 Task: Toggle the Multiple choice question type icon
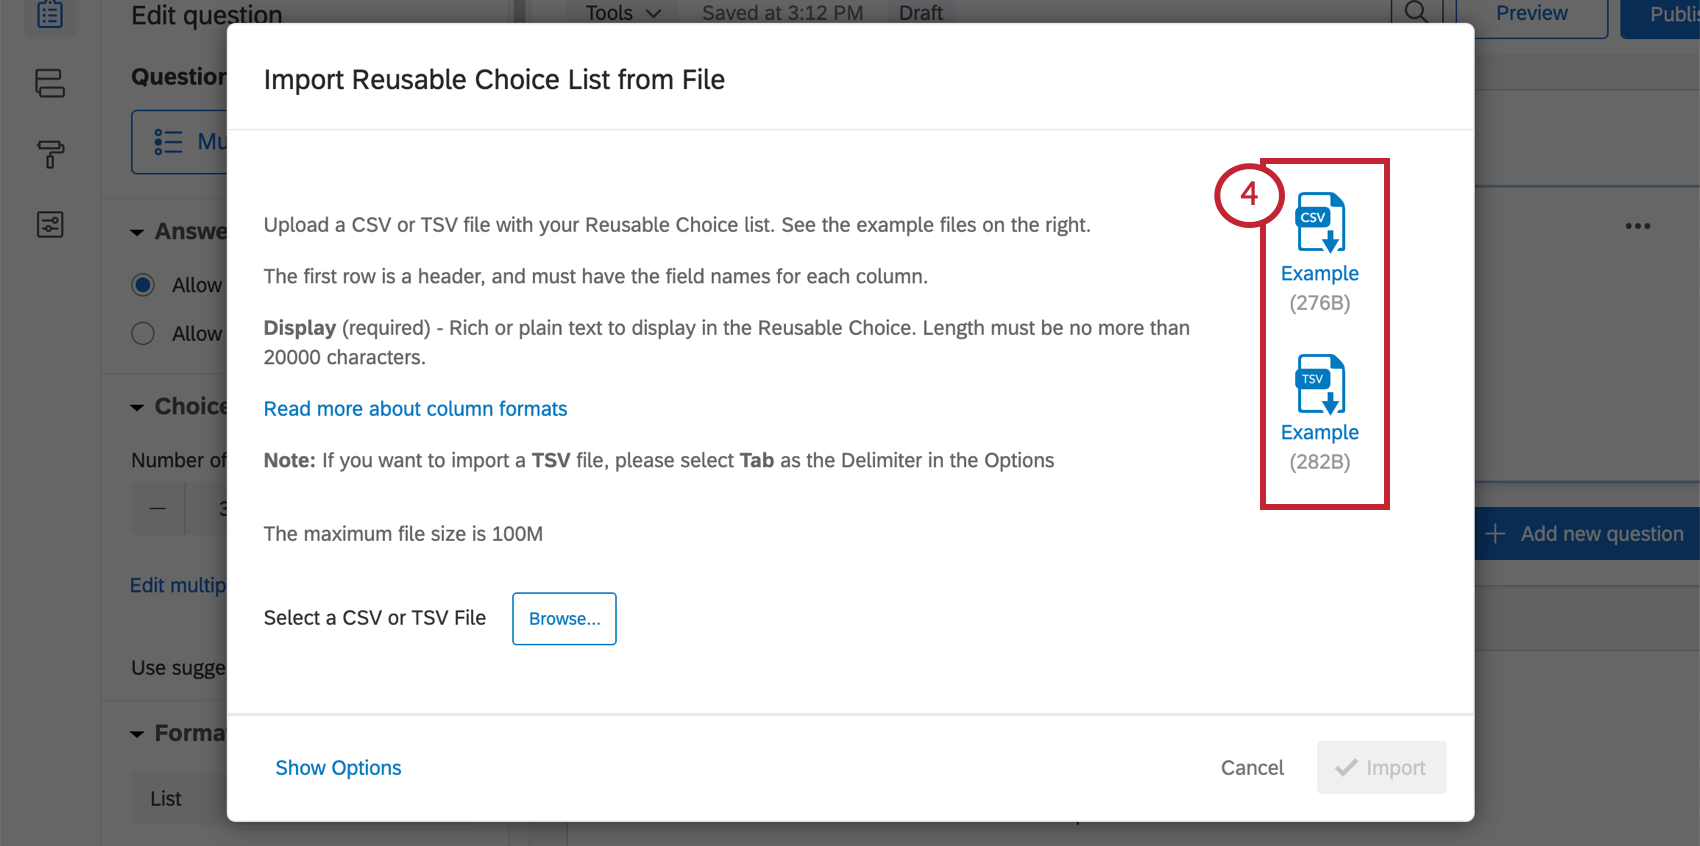[x=169, y=141]
